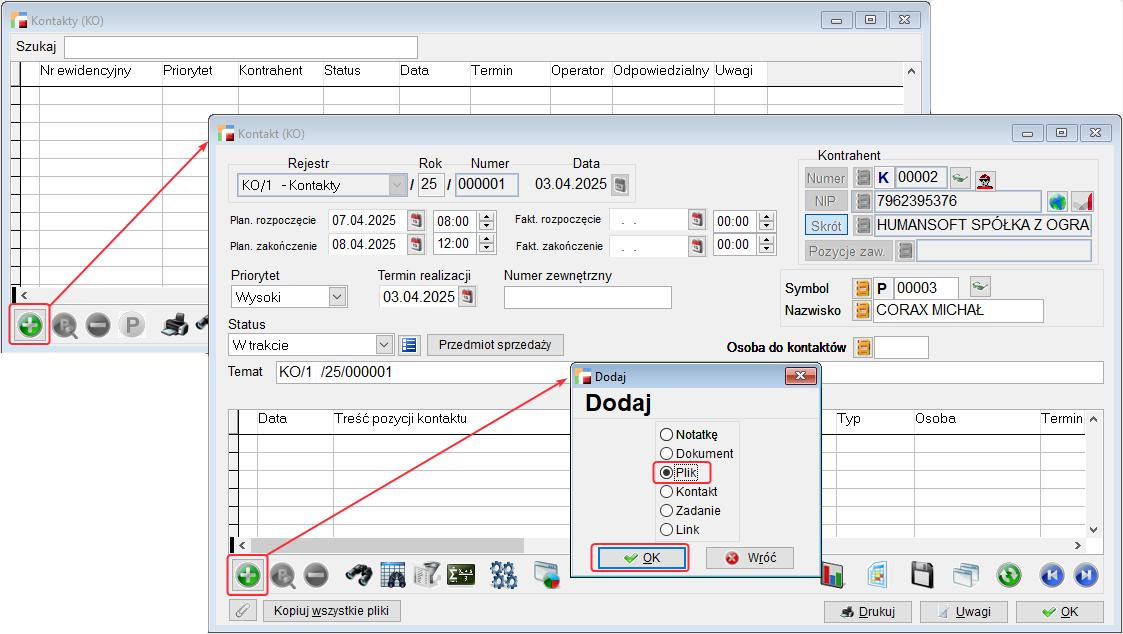Select the Notatkę radio option
The width and height of the screenshot is (1123, 634).
coord(667,435)
